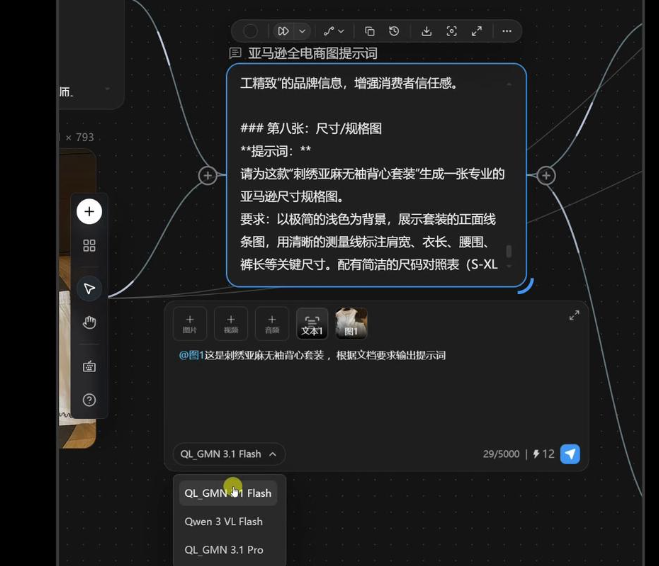Expand the prompt input panel

[574, 315]
